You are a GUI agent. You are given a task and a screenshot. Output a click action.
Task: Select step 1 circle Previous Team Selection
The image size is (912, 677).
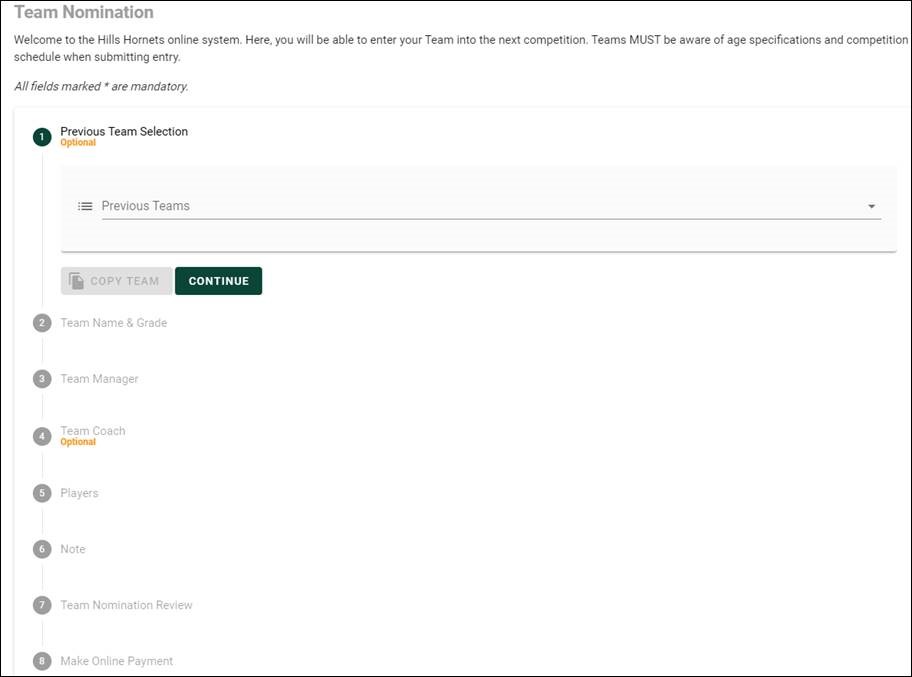[42, 137]
